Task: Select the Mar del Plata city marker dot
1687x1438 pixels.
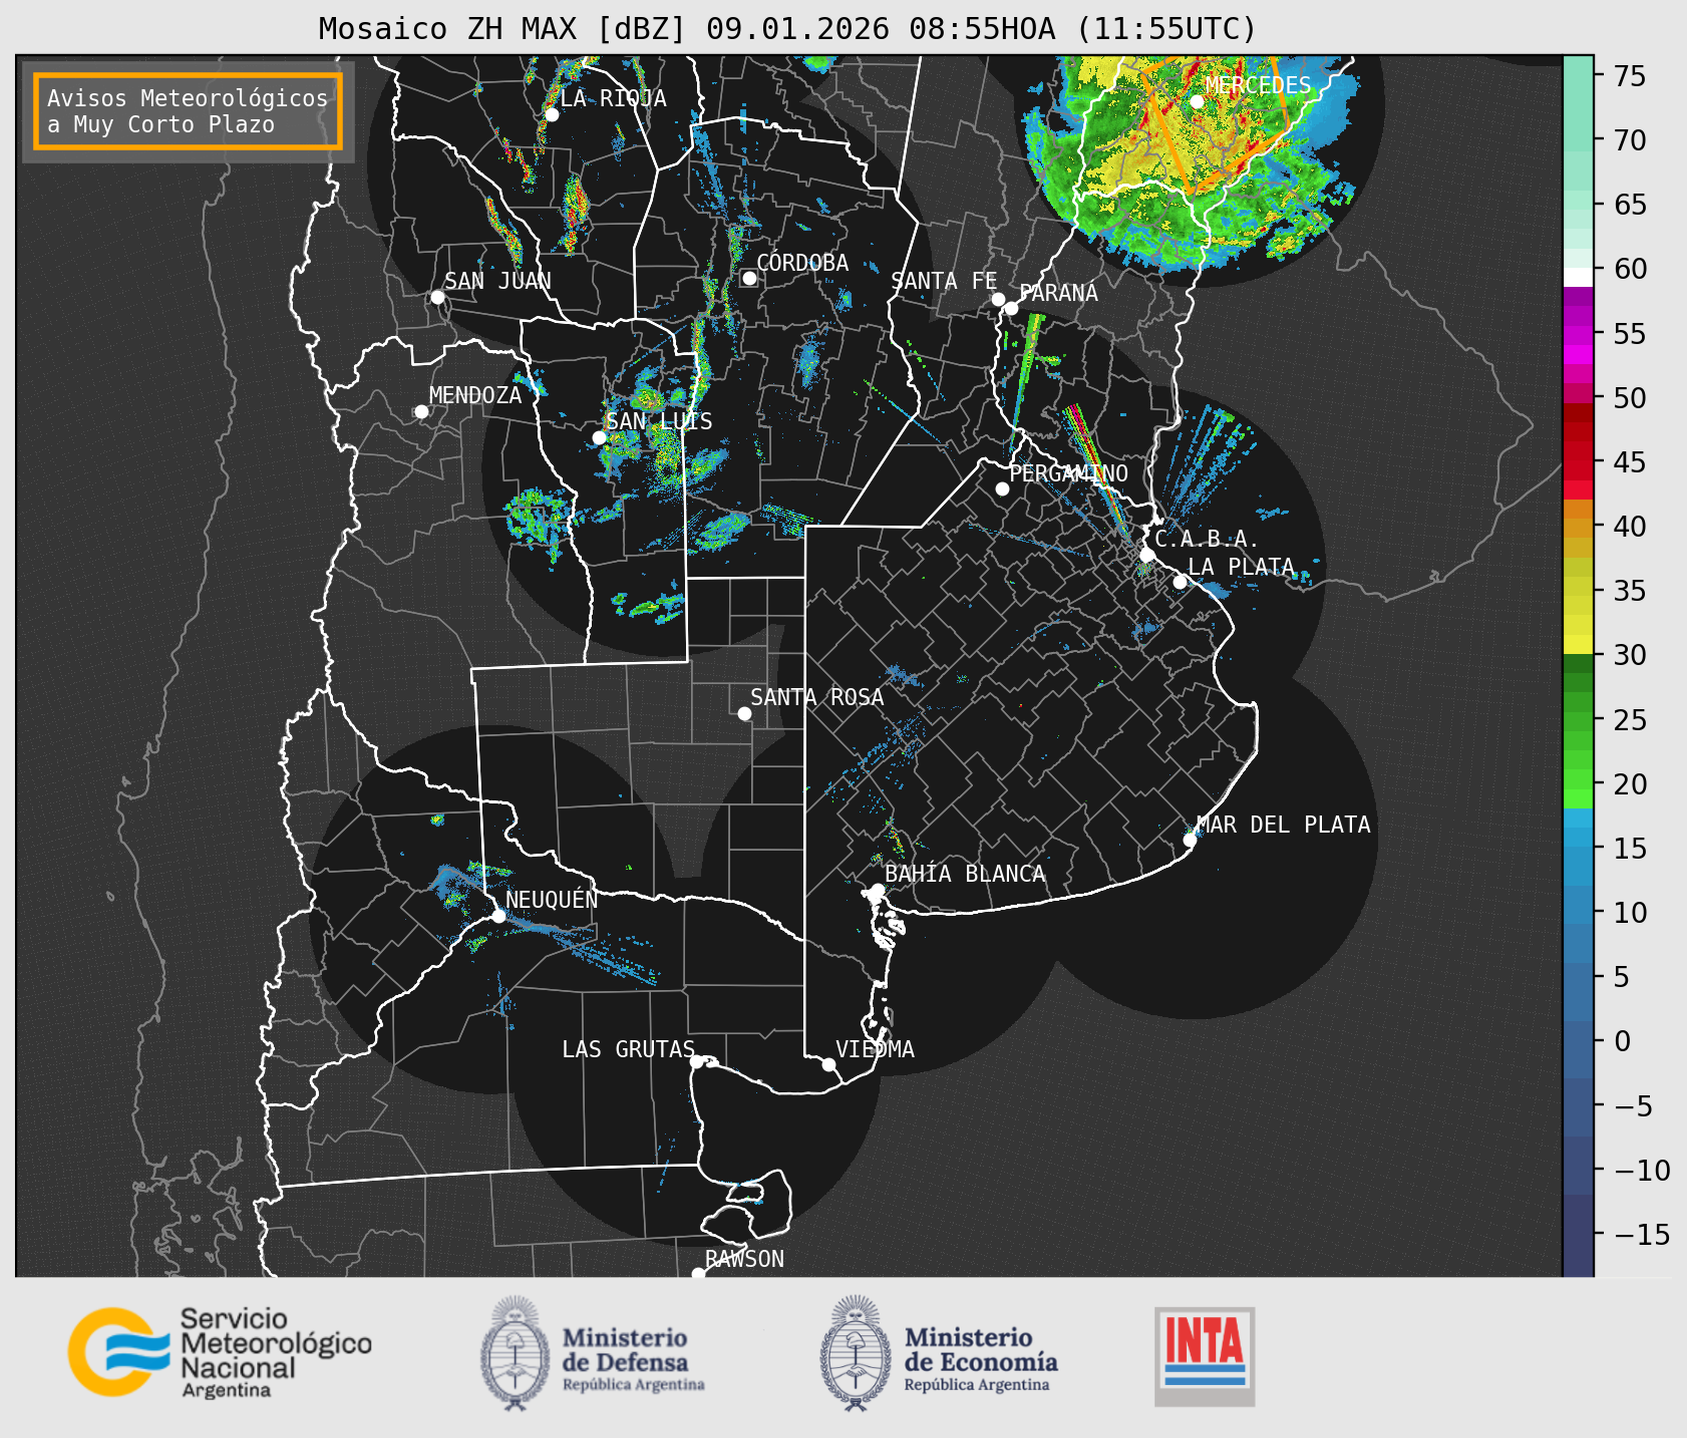Action: pos(1190,840)
